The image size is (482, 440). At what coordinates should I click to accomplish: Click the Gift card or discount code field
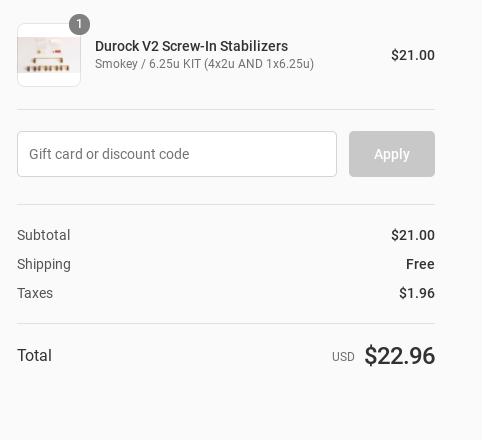[x=177, y=154]
